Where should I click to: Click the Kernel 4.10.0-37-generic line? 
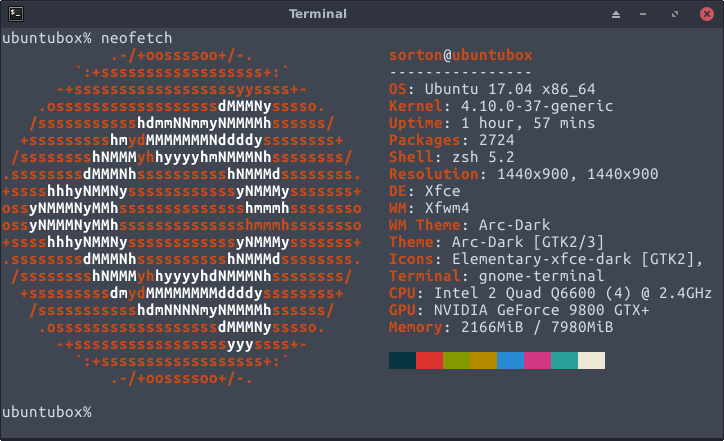pos(501,106)
